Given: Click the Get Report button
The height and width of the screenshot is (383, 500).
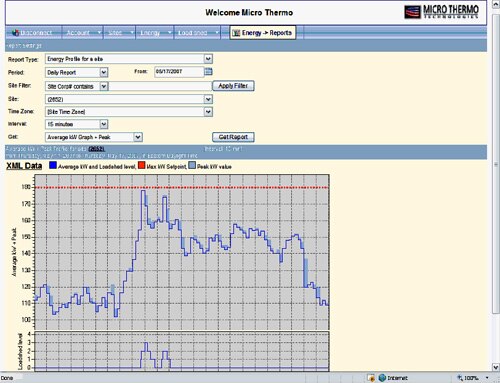Looking at the screenshot, I should (x=233, y=137).
